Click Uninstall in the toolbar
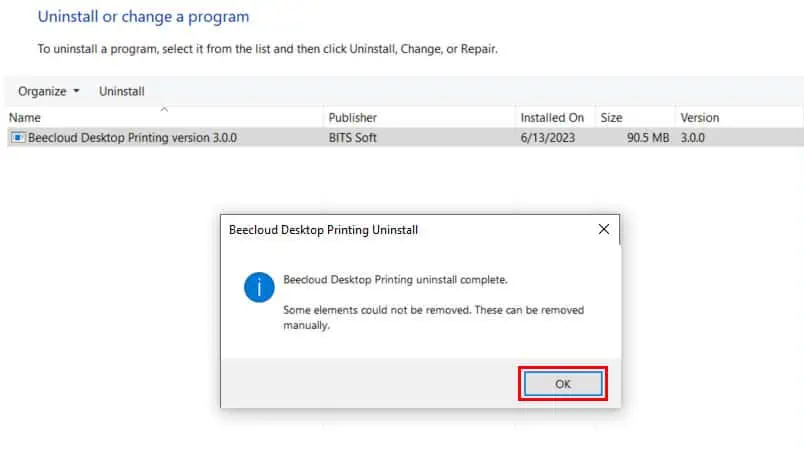This screenshot has height=451, width=804. coord(122,91)
